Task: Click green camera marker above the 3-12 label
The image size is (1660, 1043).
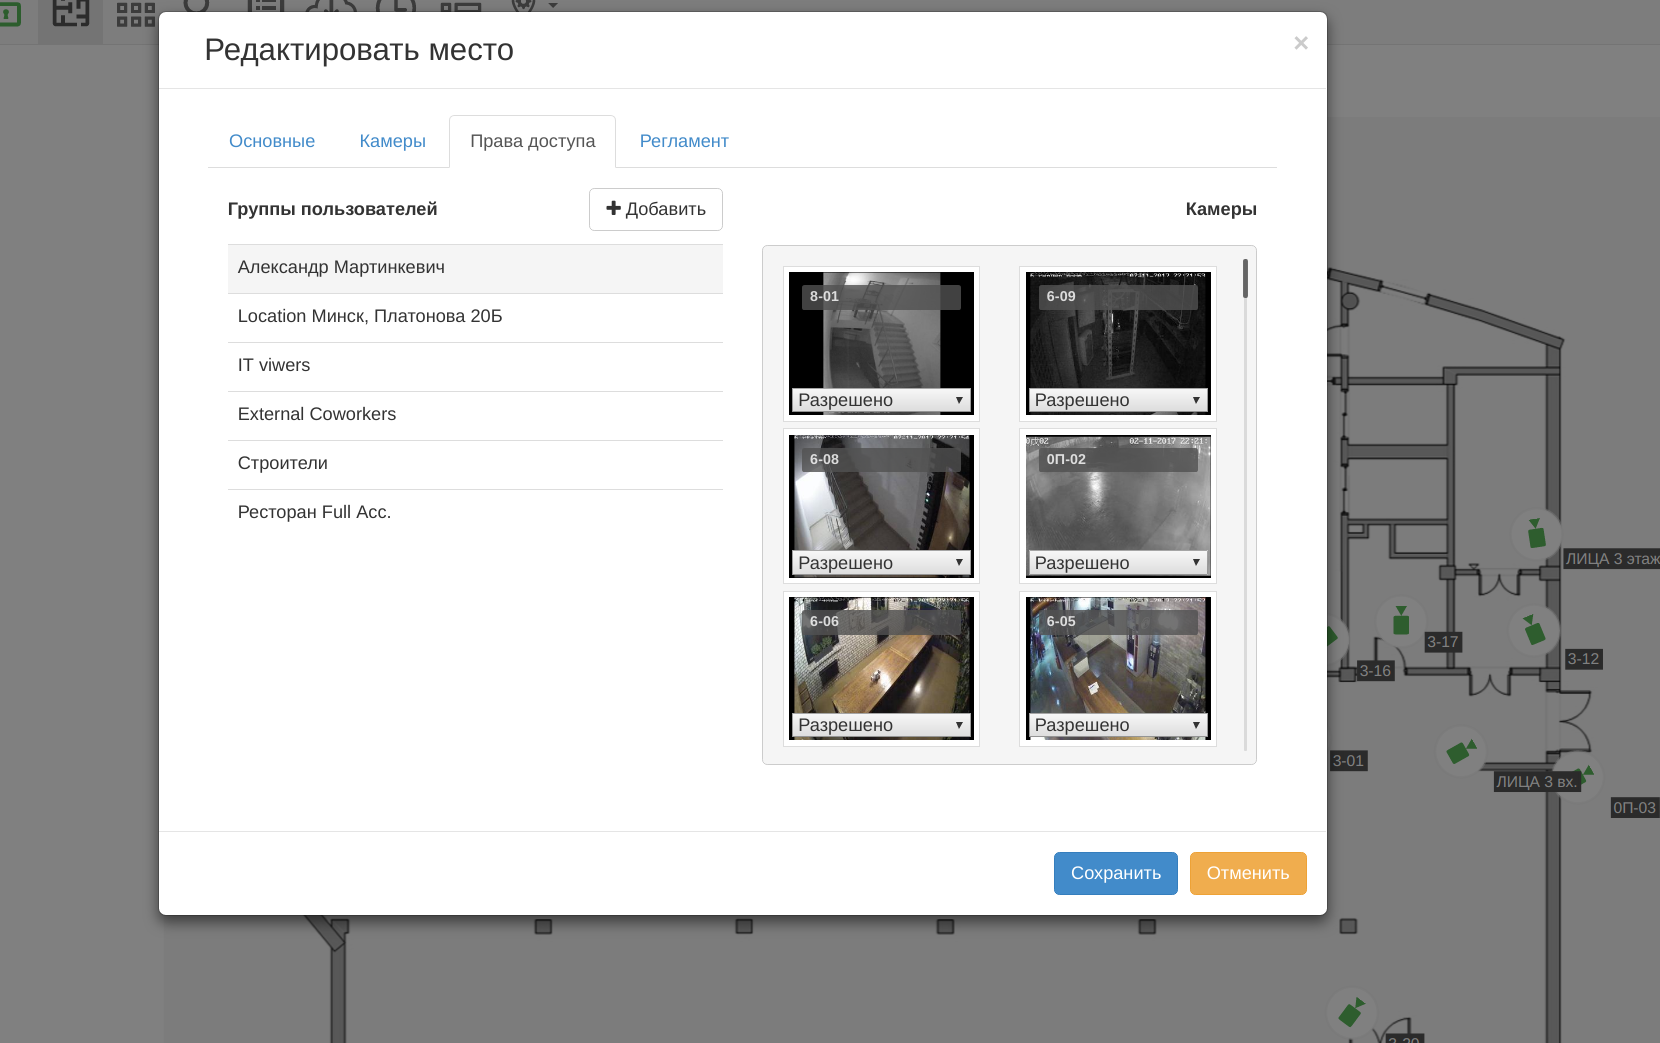Action: [1534, 628]
